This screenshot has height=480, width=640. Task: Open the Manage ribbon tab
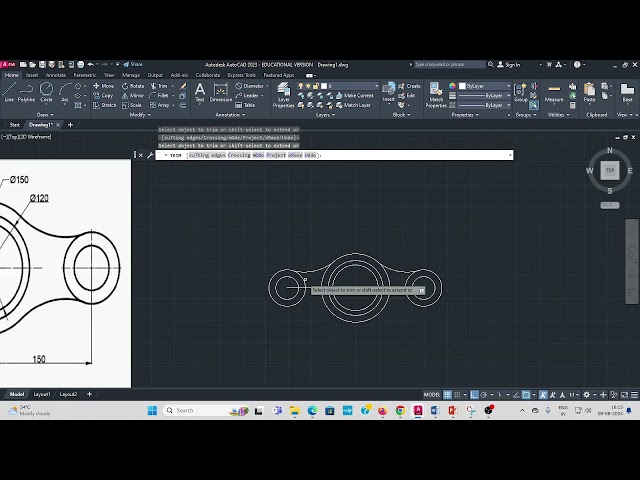click(131, 75)
